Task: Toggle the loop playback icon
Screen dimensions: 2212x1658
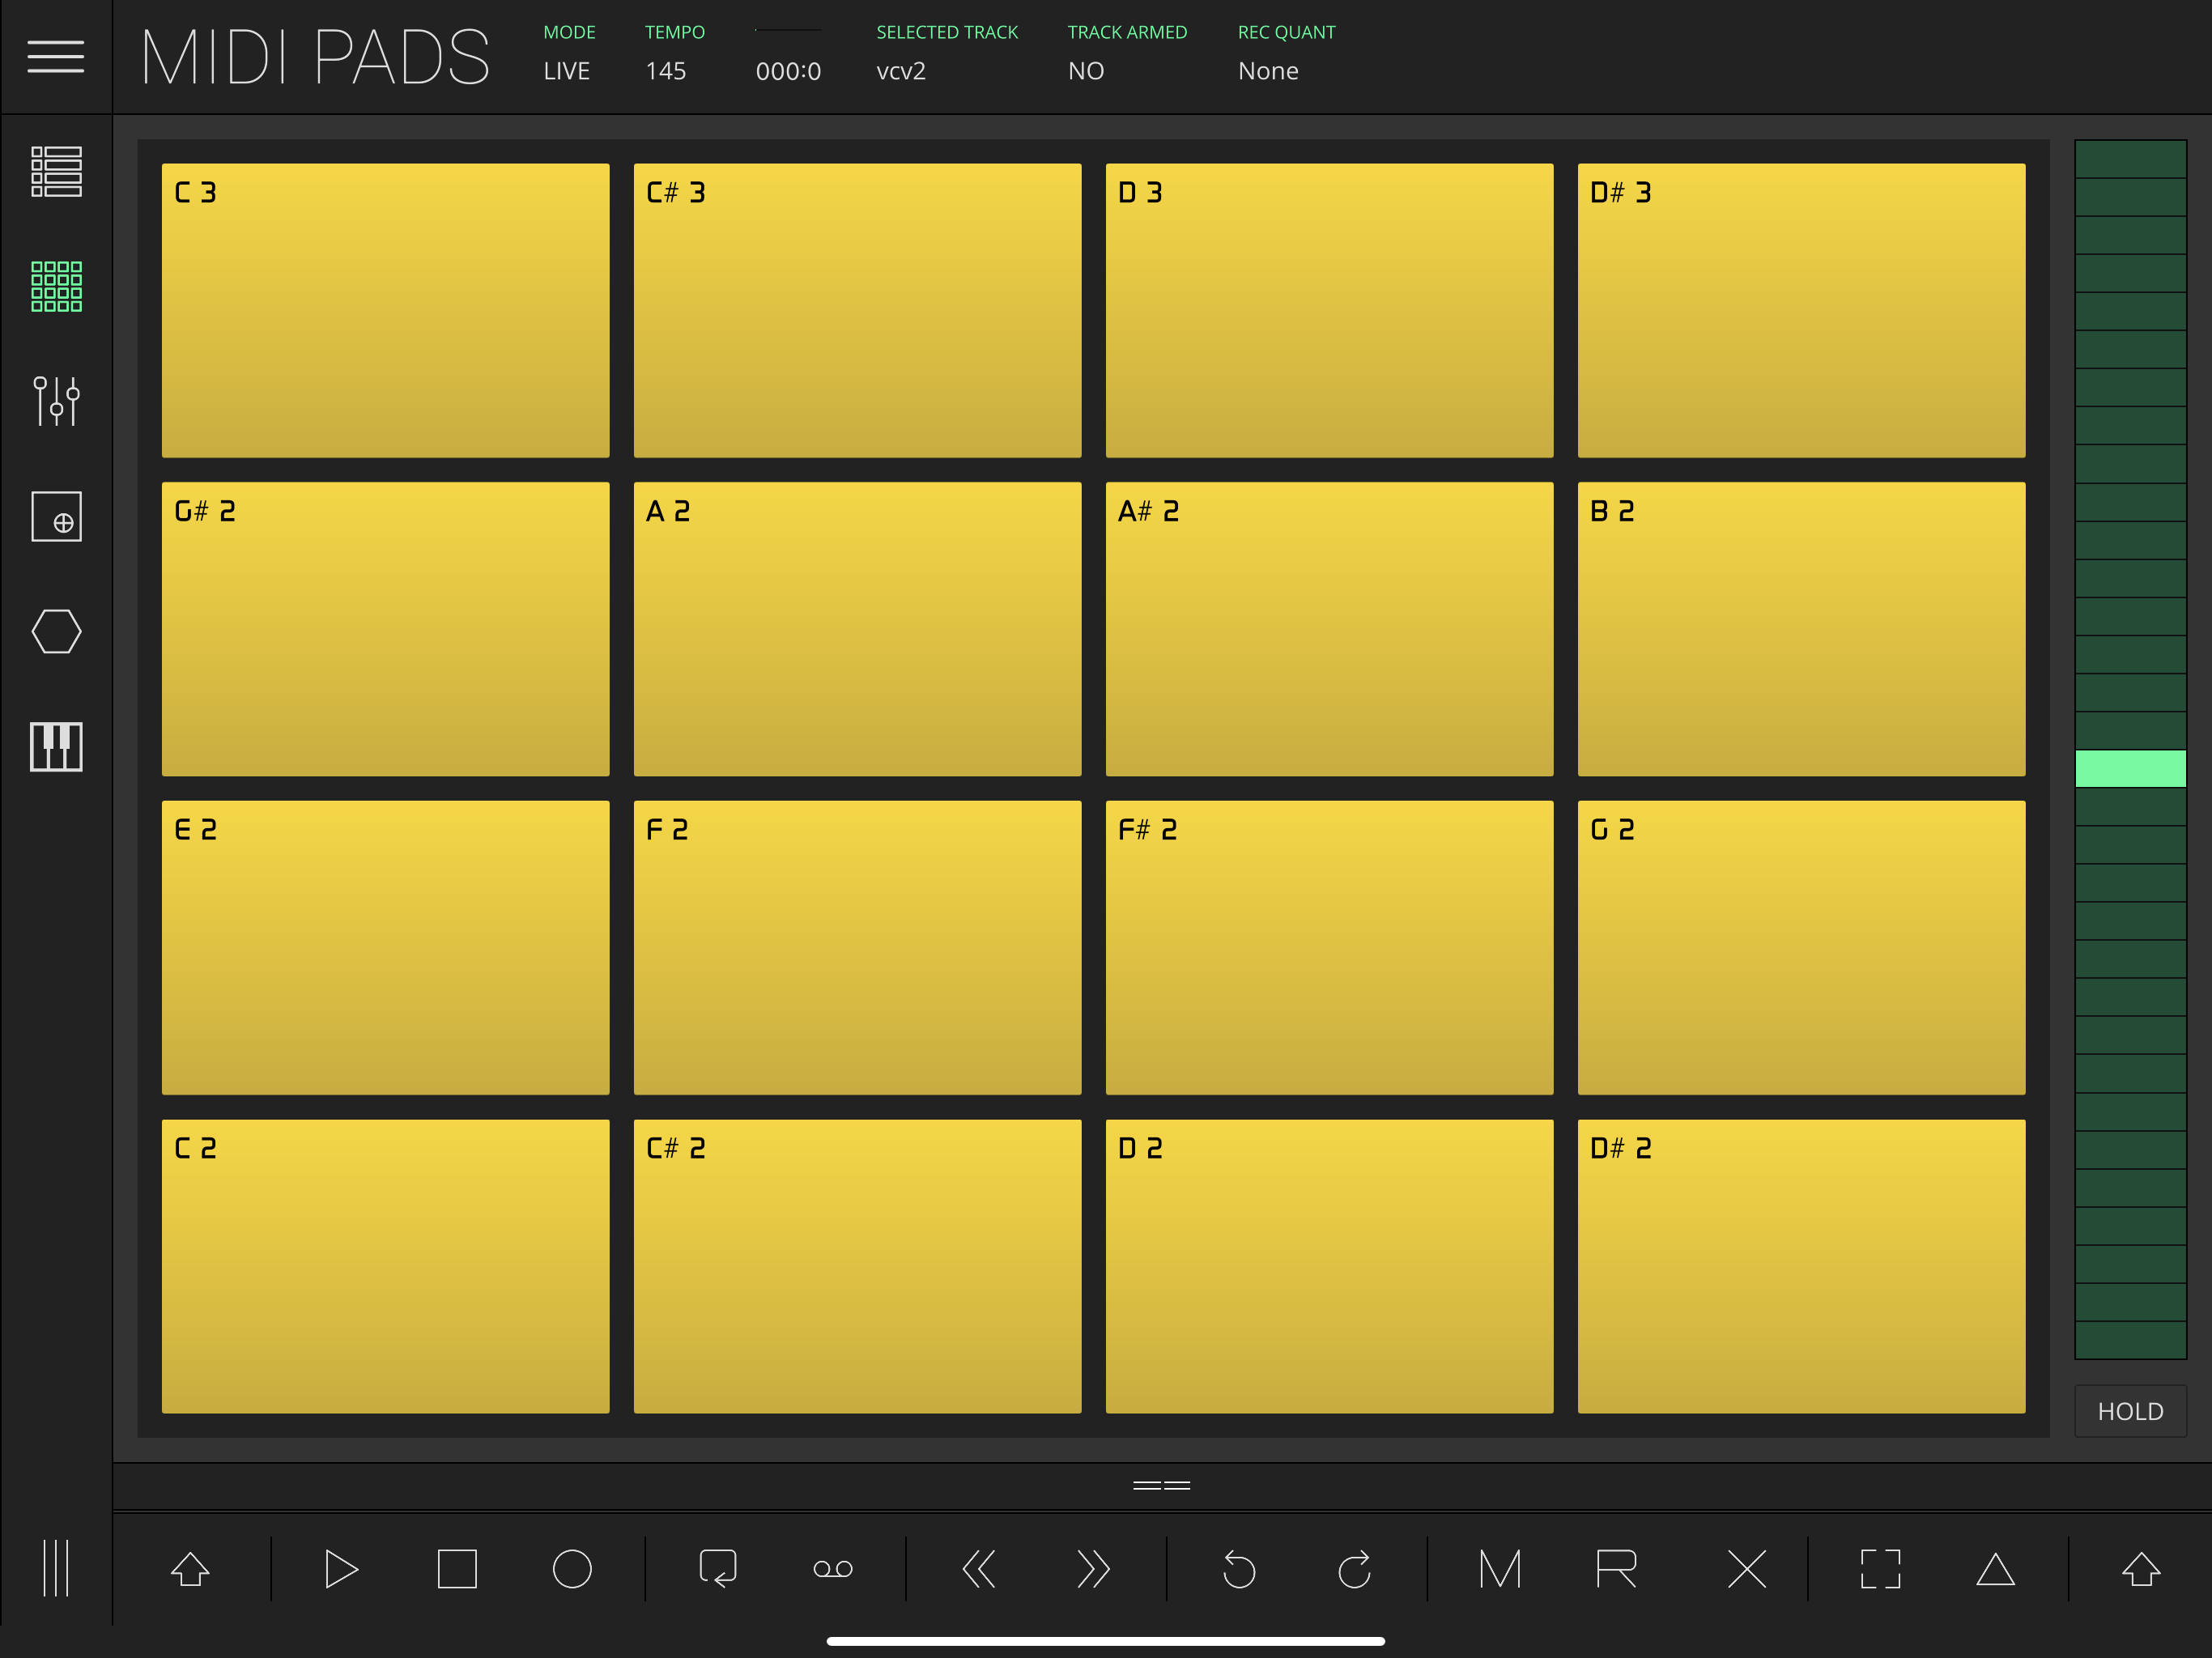Action: click(718, 1569)
